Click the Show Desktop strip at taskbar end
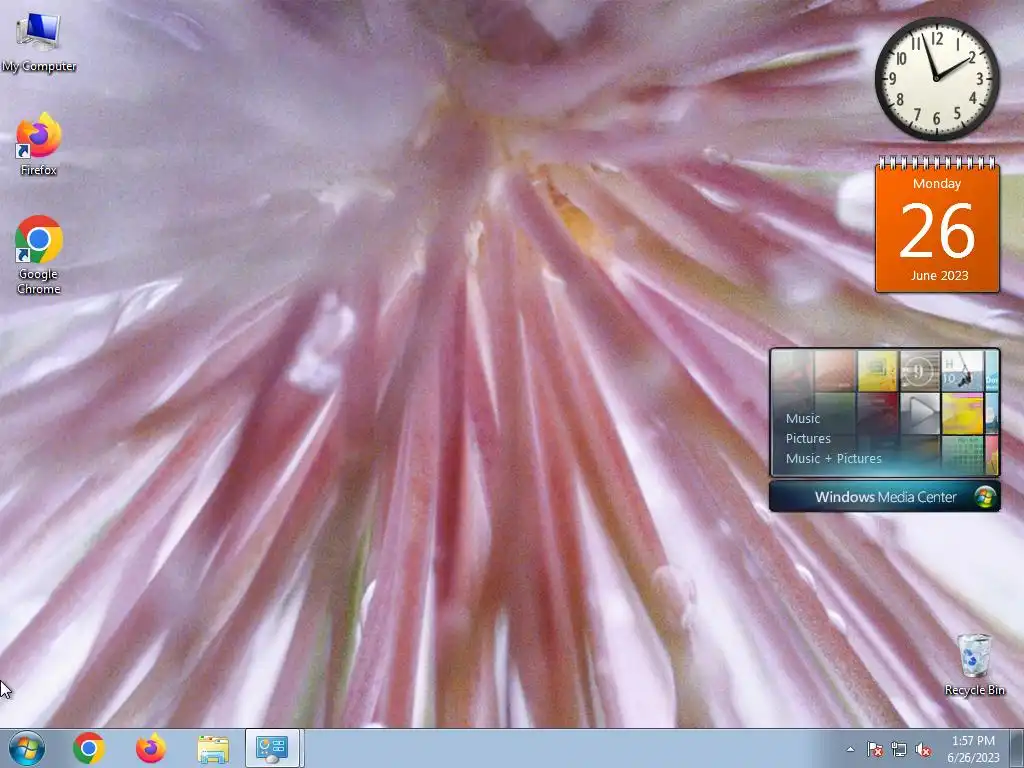Viewport: 1024px width, 768px height. coord(1019,748)
